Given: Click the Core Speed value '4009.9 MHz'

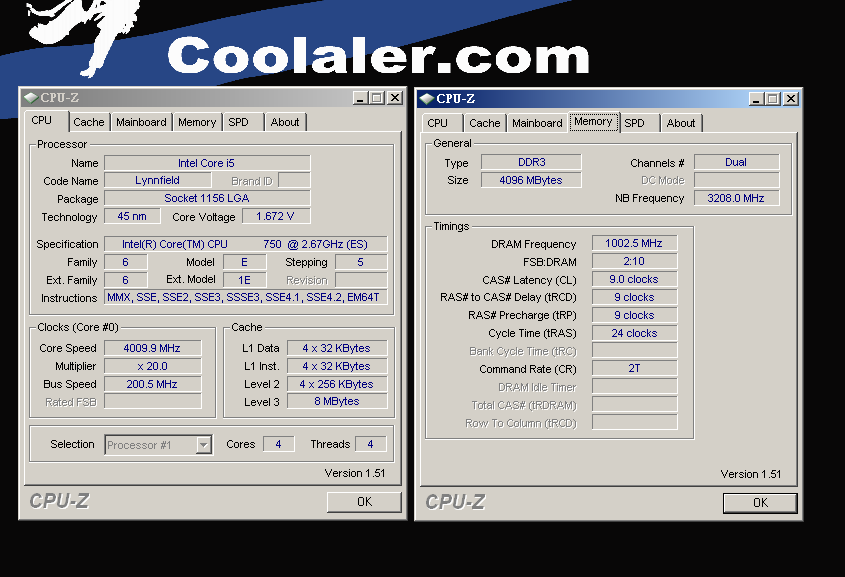Looking at the screenshot, I should click(x=153, y=348).
